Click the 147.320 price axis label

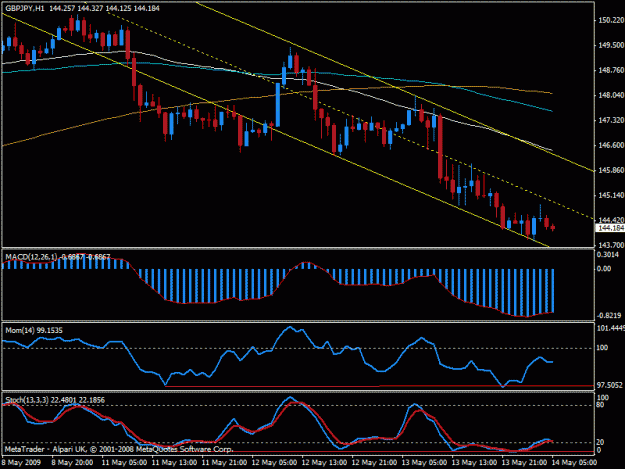(x=611, y=120)
